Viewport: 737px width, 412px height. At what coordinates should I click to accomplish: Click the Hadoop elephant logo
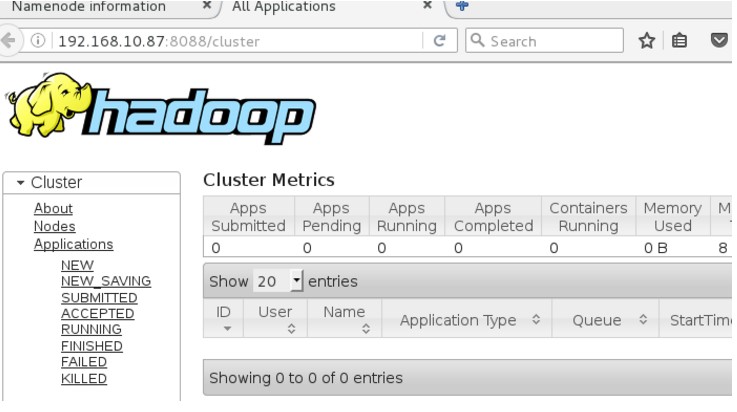[x=161, y=108]
